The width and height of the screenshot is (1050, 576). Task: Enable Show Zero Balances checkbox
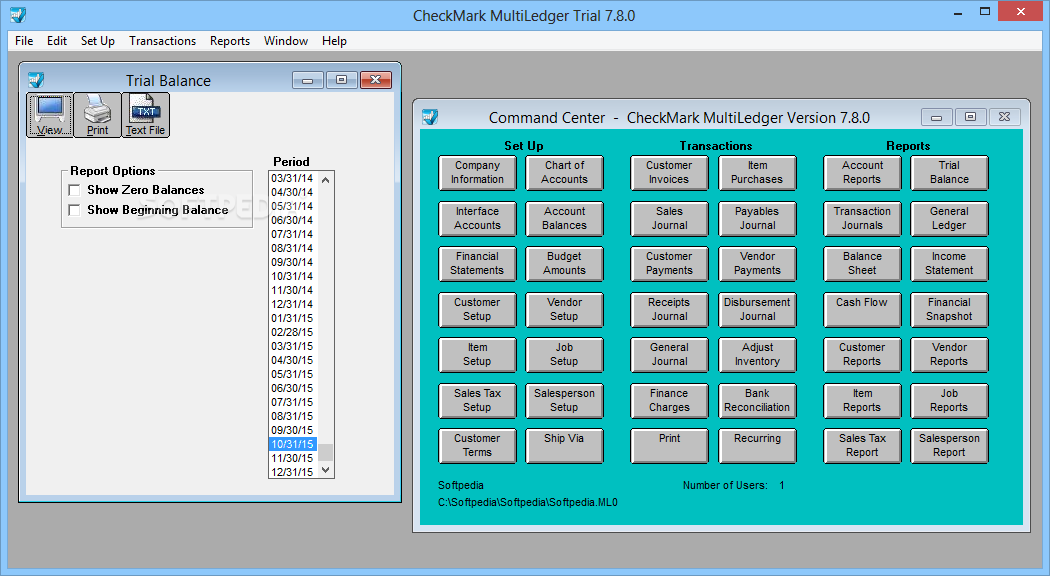74,190
